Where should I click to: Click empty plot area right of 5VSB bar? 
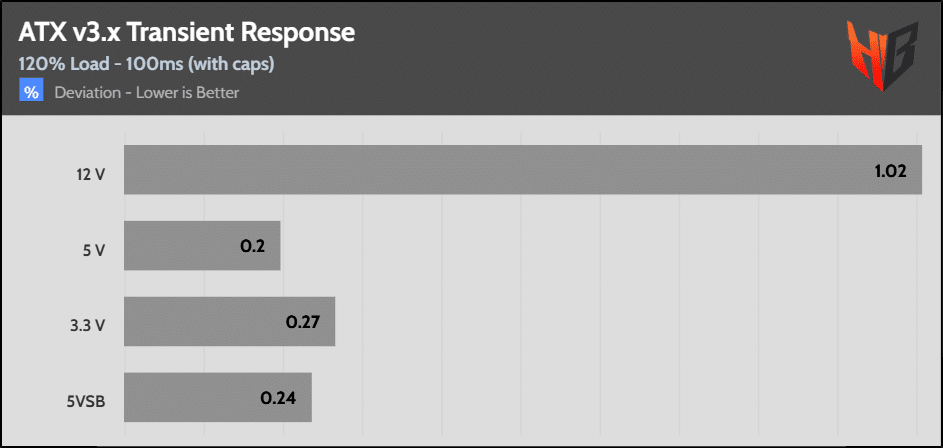[616, 397]
